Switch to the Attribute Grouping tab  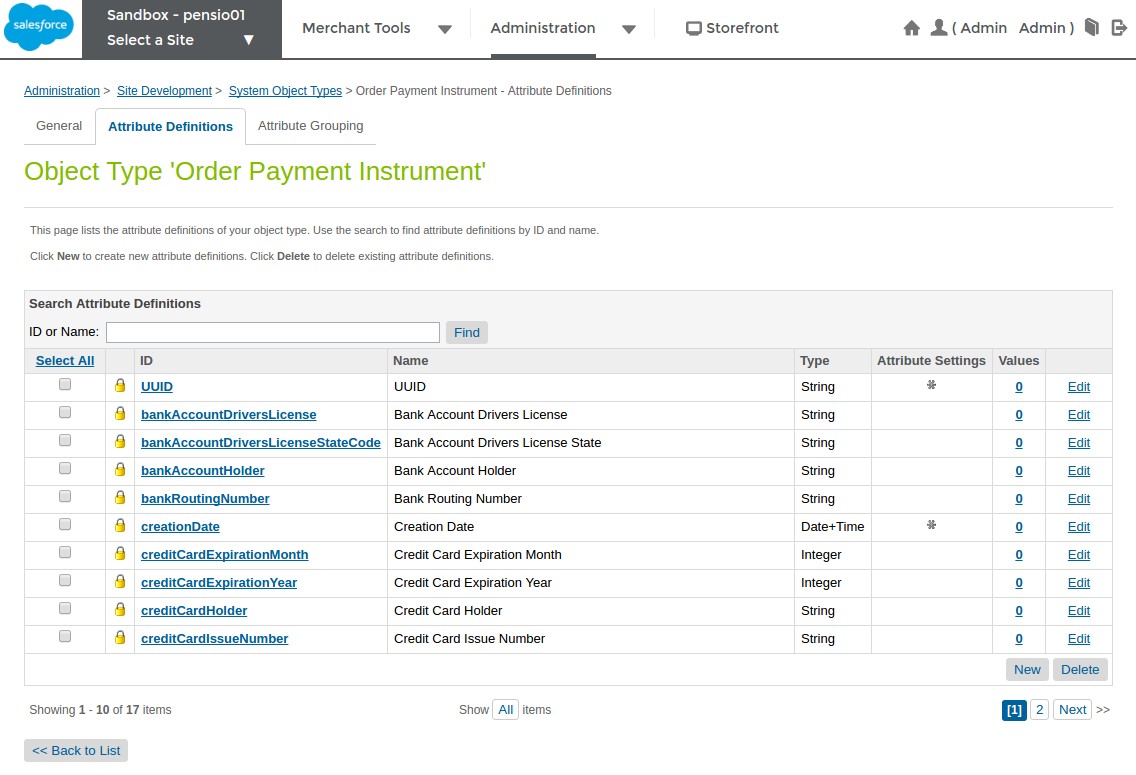coord(311,126)
